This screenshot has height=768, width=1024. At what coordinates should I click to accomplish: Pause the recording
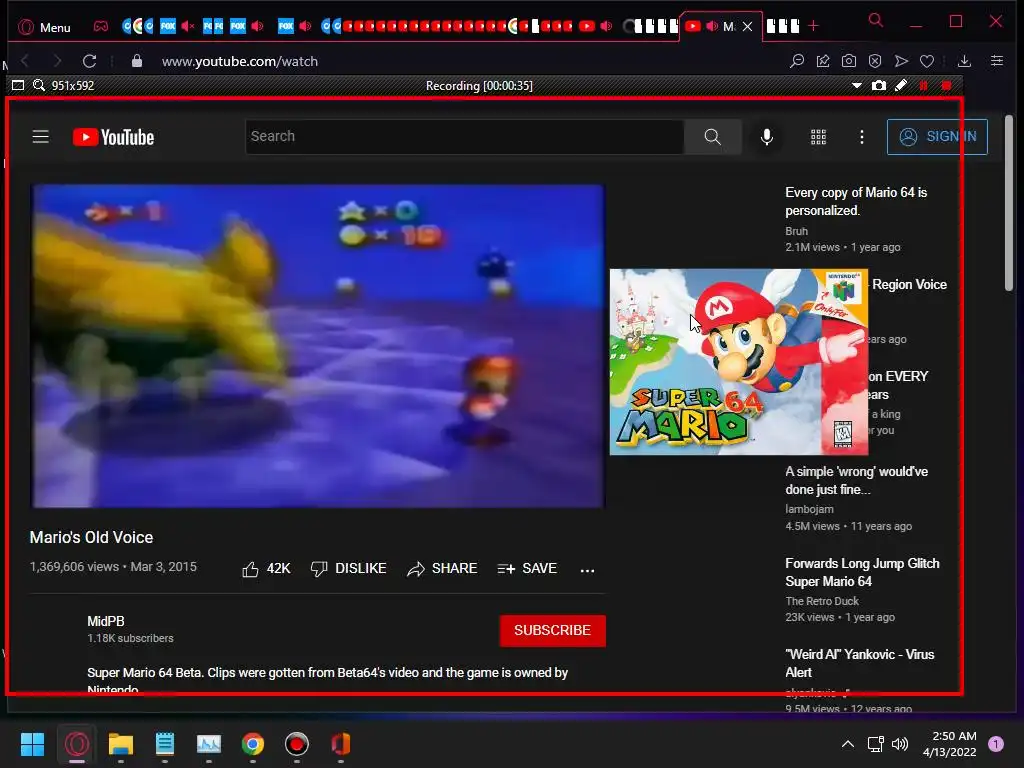[x=923, y=86]
